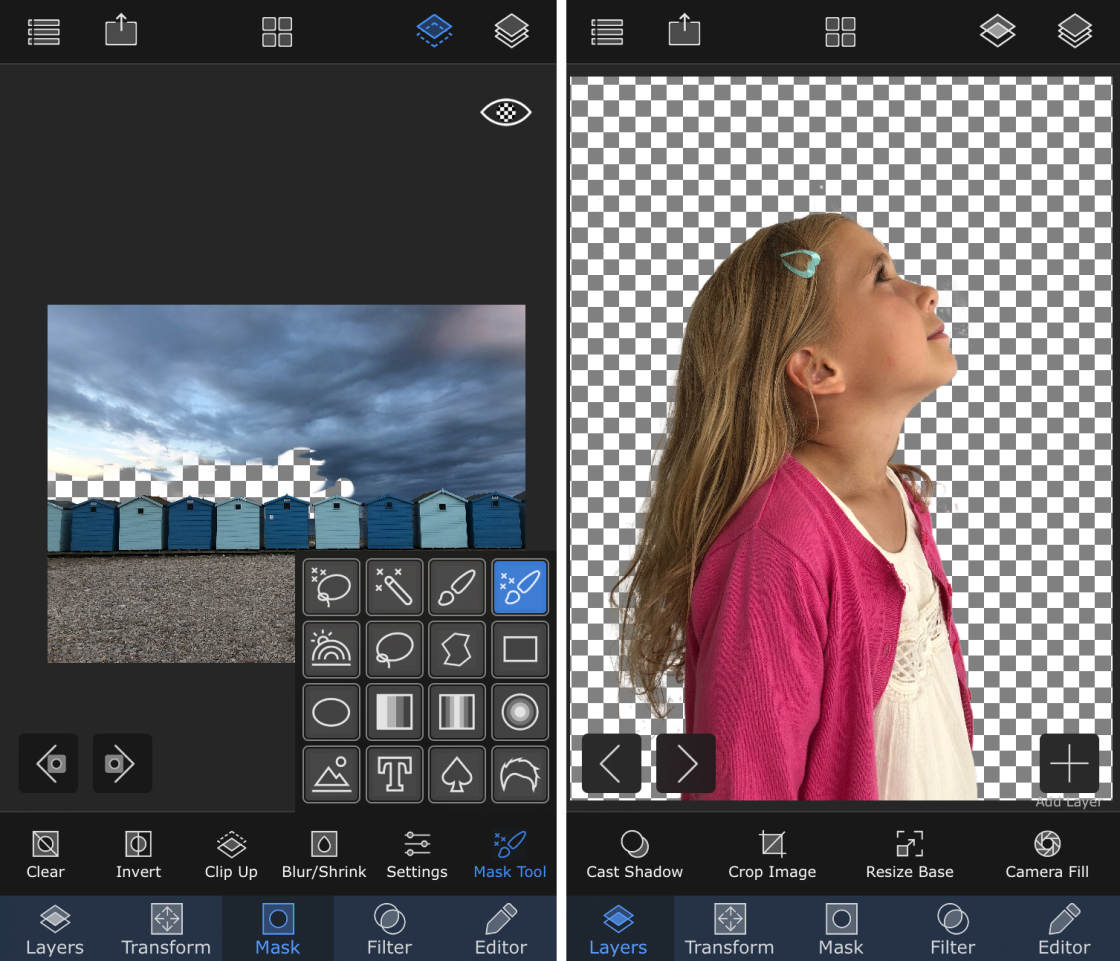Select the magic lasso tool
1120x961 pixels.
pos(330,587)
